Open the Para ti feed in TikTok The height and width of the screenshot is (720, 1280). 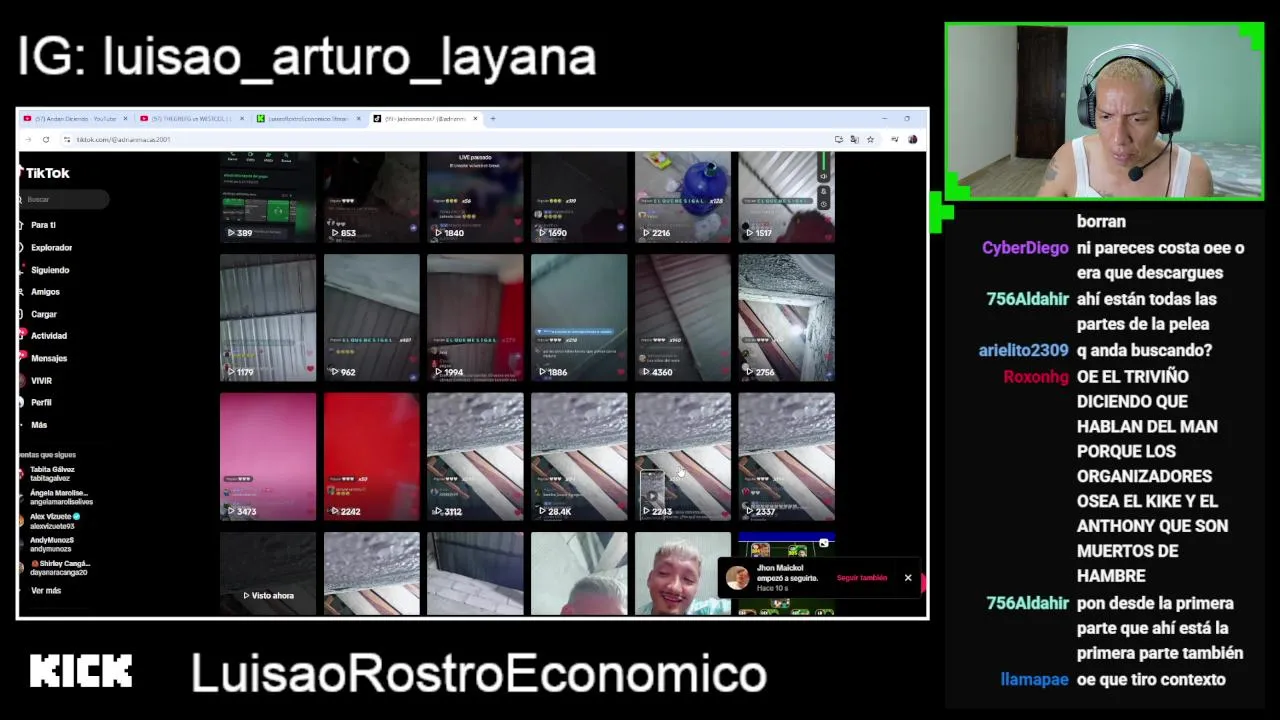(42, 225)
